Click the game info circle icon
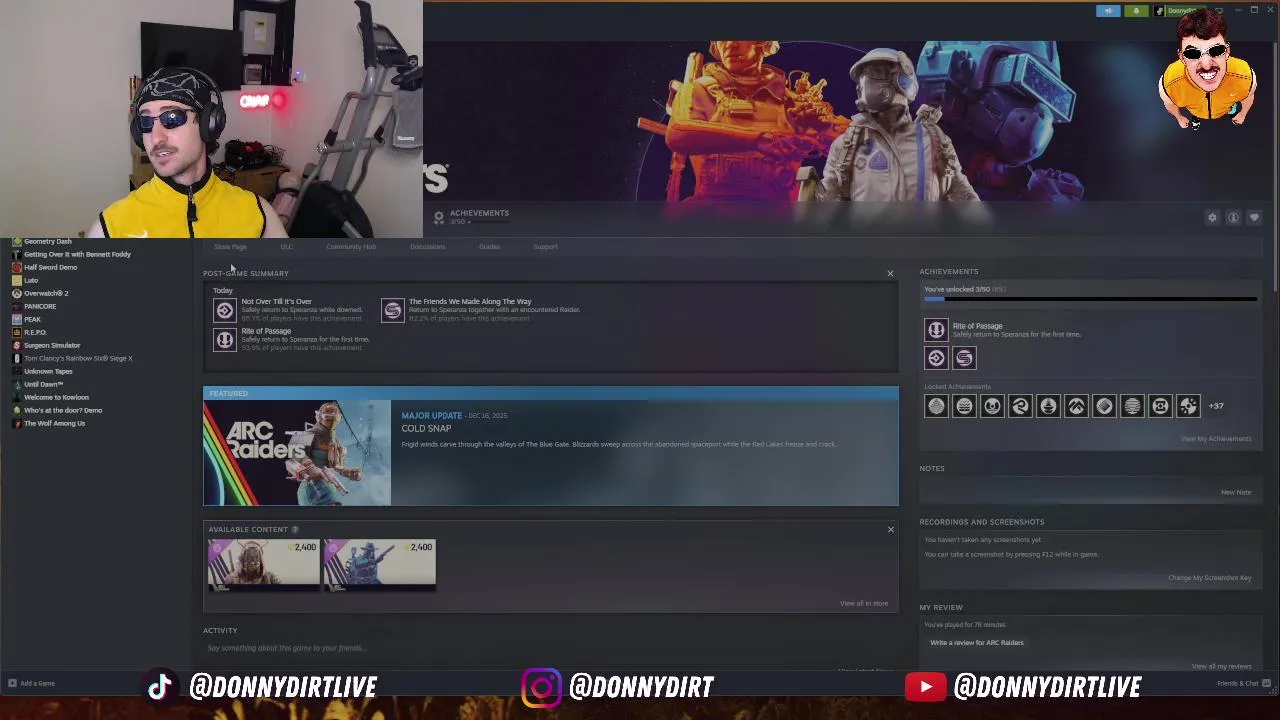Viewport: 1280px width, 720px height. point(1233,217)
